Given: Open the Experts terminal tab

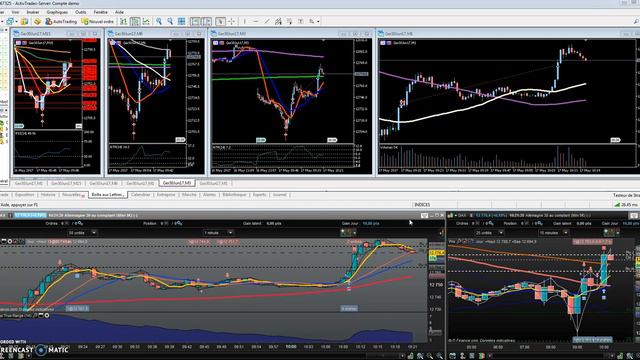Looking at the screenshot, I should 259,195.
